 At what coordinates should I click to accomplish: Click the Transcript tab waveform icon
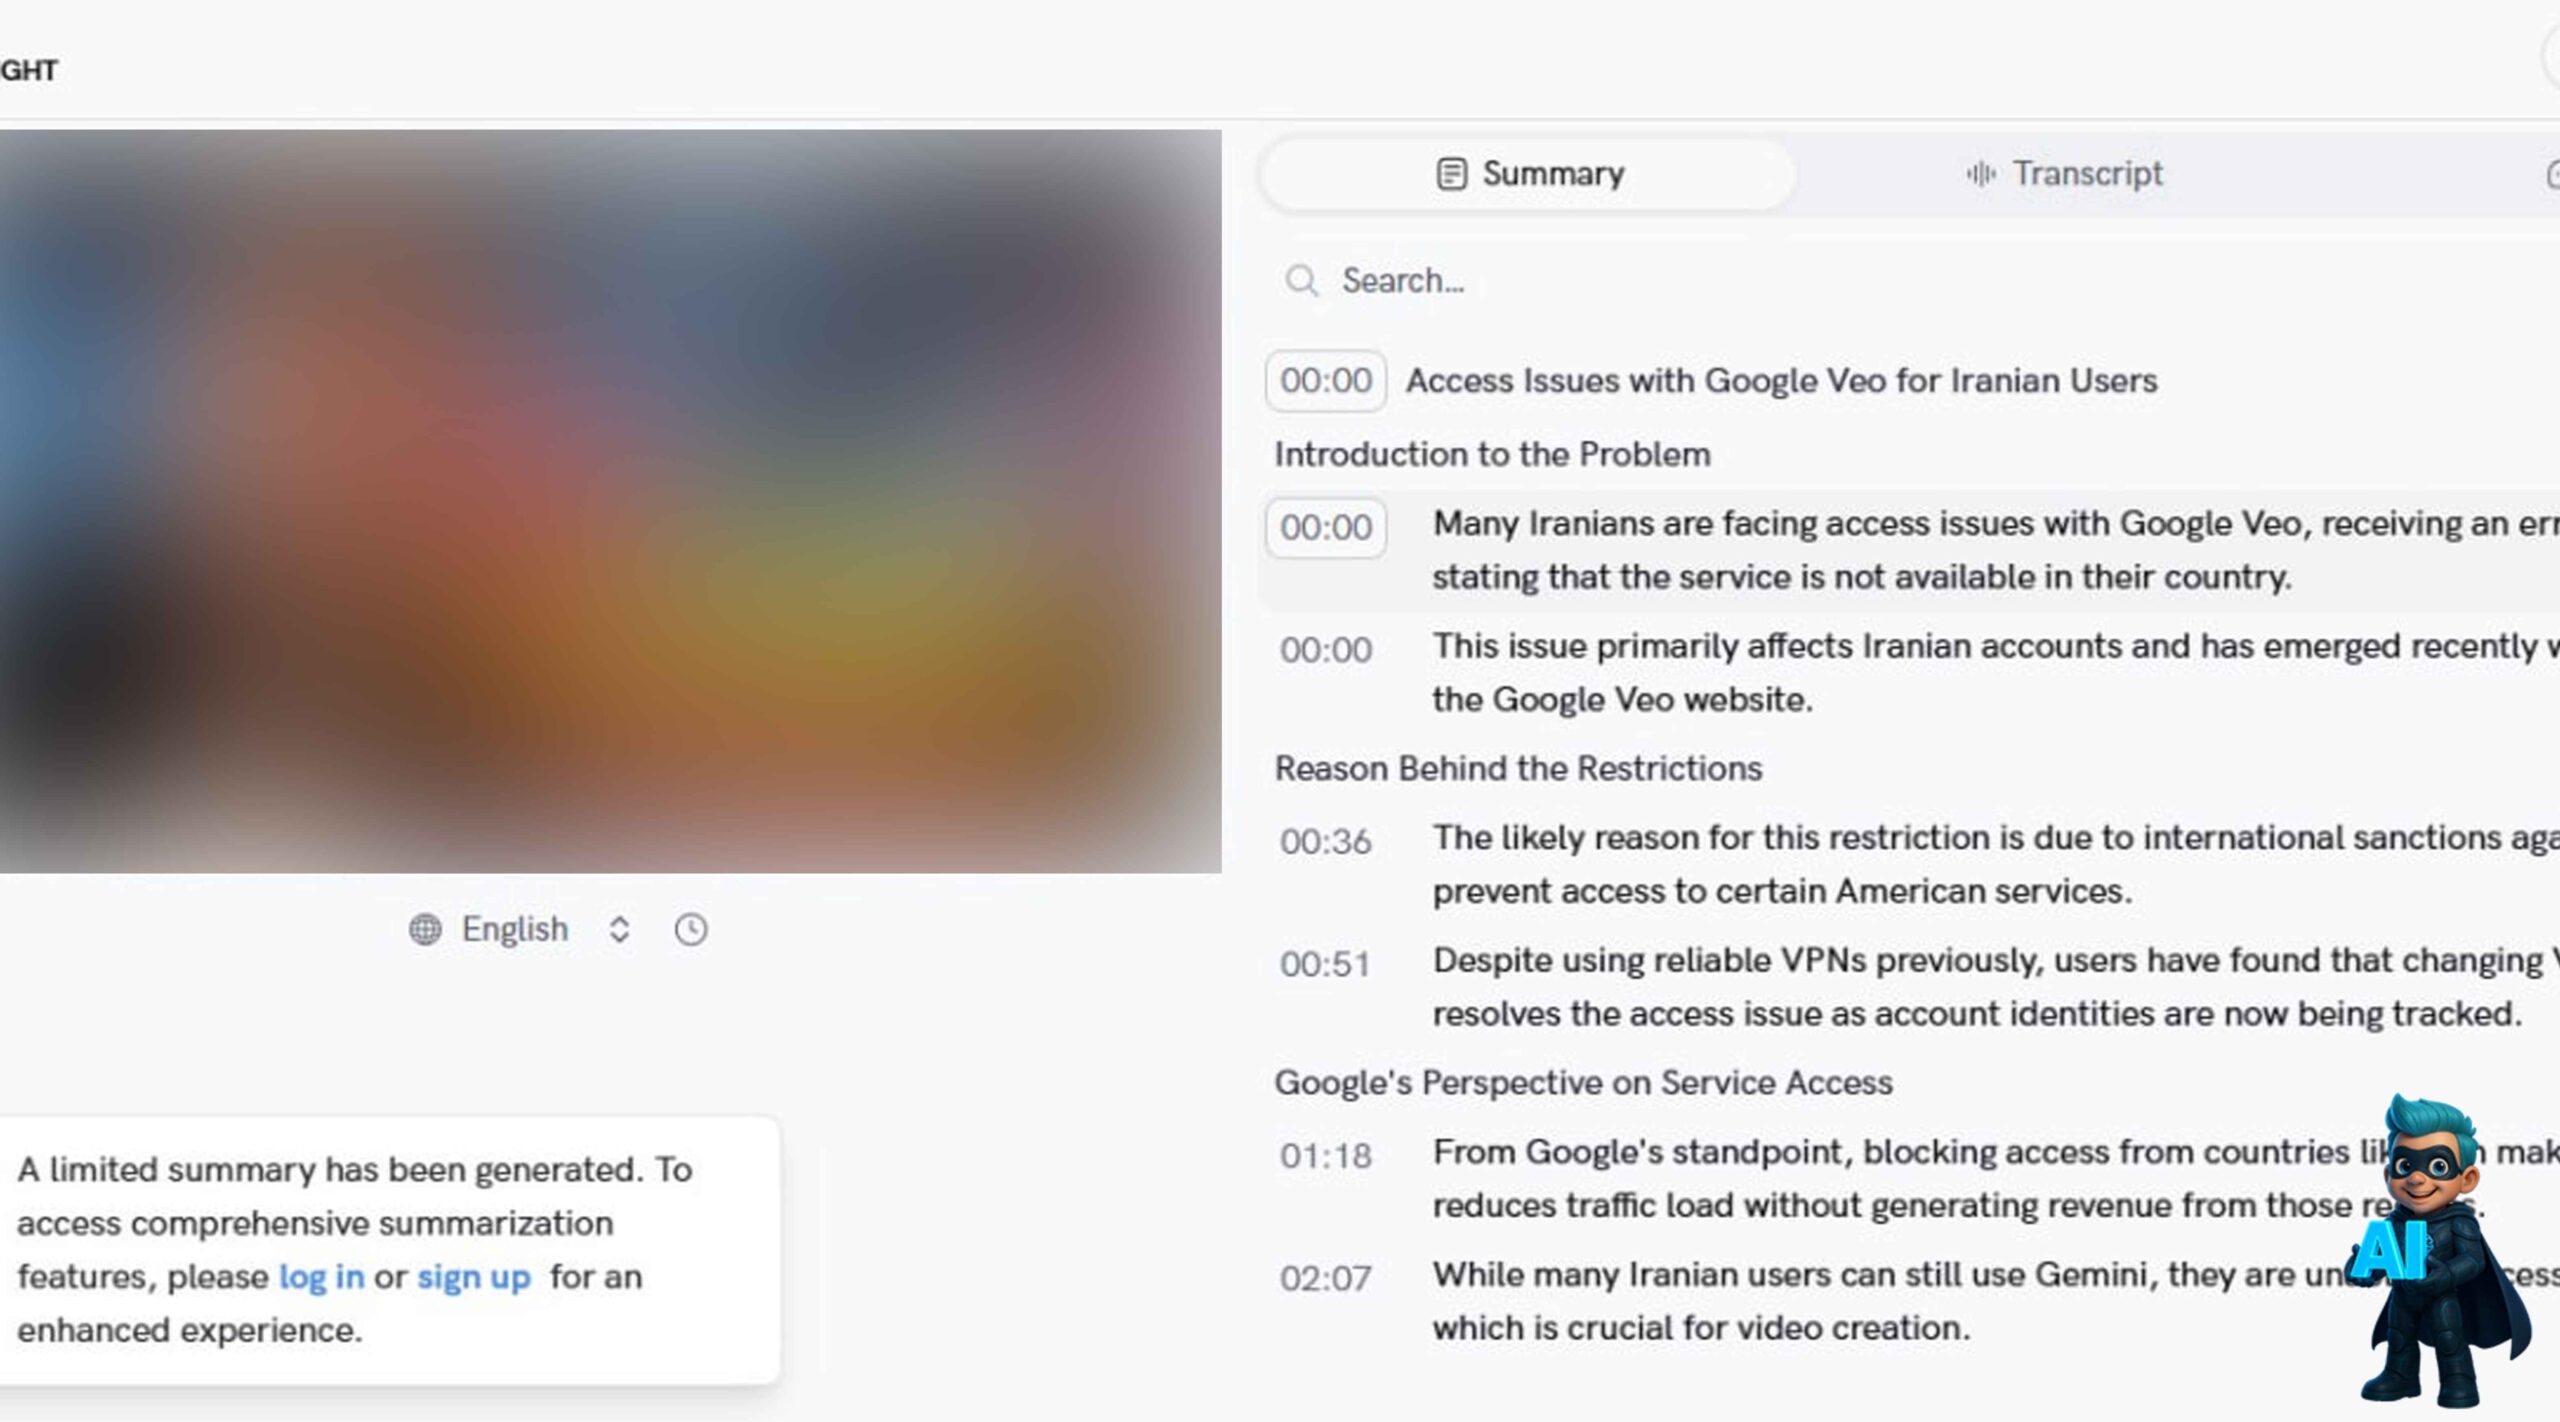tap(1981, 174)
